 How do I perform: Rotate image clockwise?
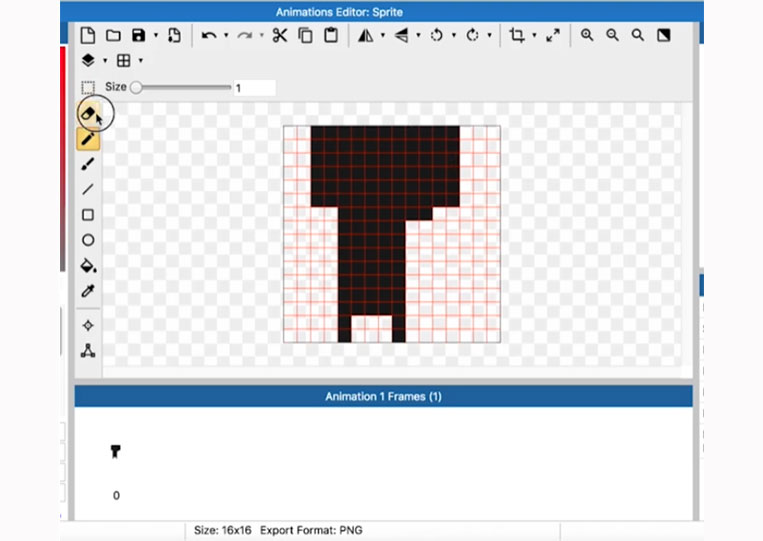[472, 35]
